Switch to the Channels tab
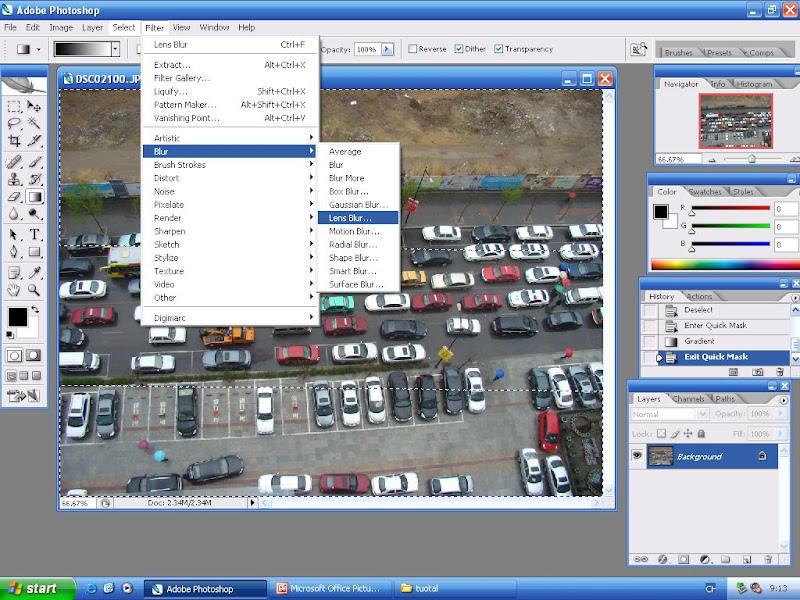 coord(687,399)
